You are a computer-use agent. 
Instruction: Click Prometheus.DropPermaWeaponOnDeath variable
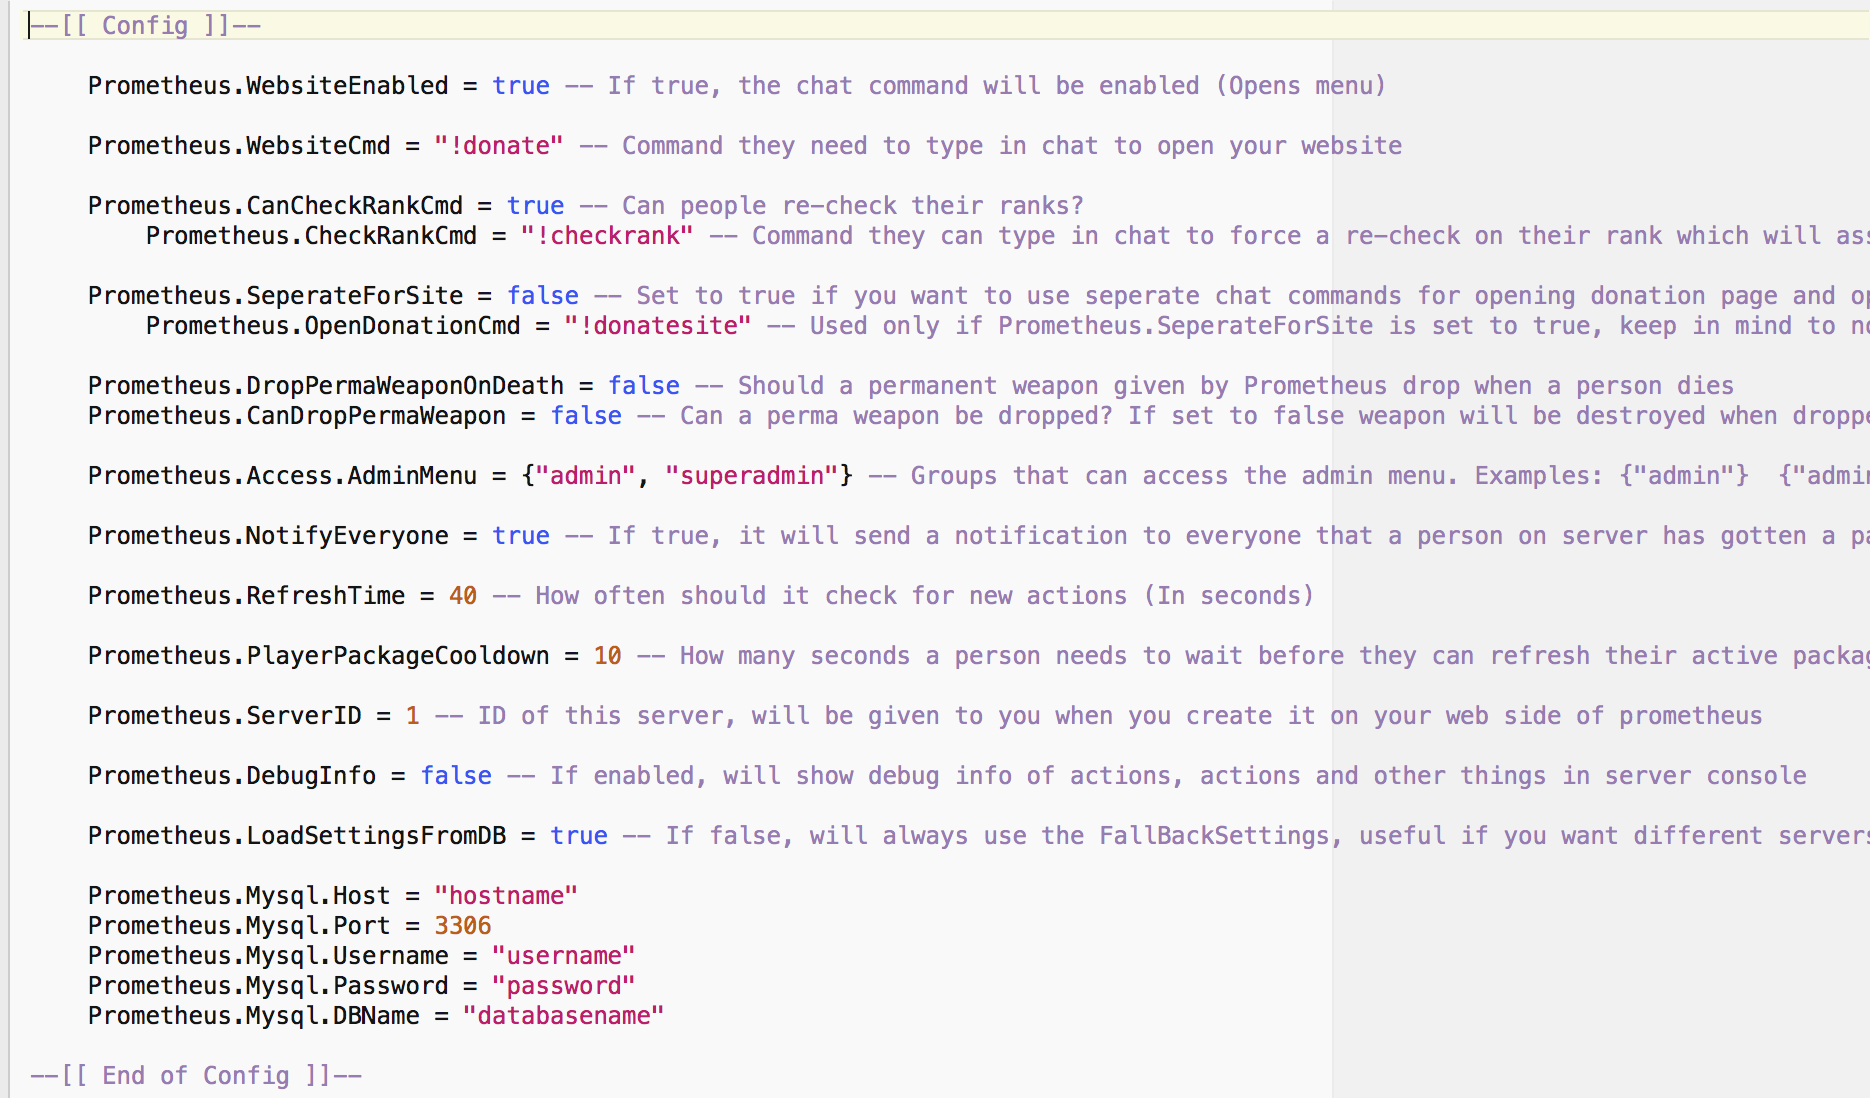click(326, 386)
